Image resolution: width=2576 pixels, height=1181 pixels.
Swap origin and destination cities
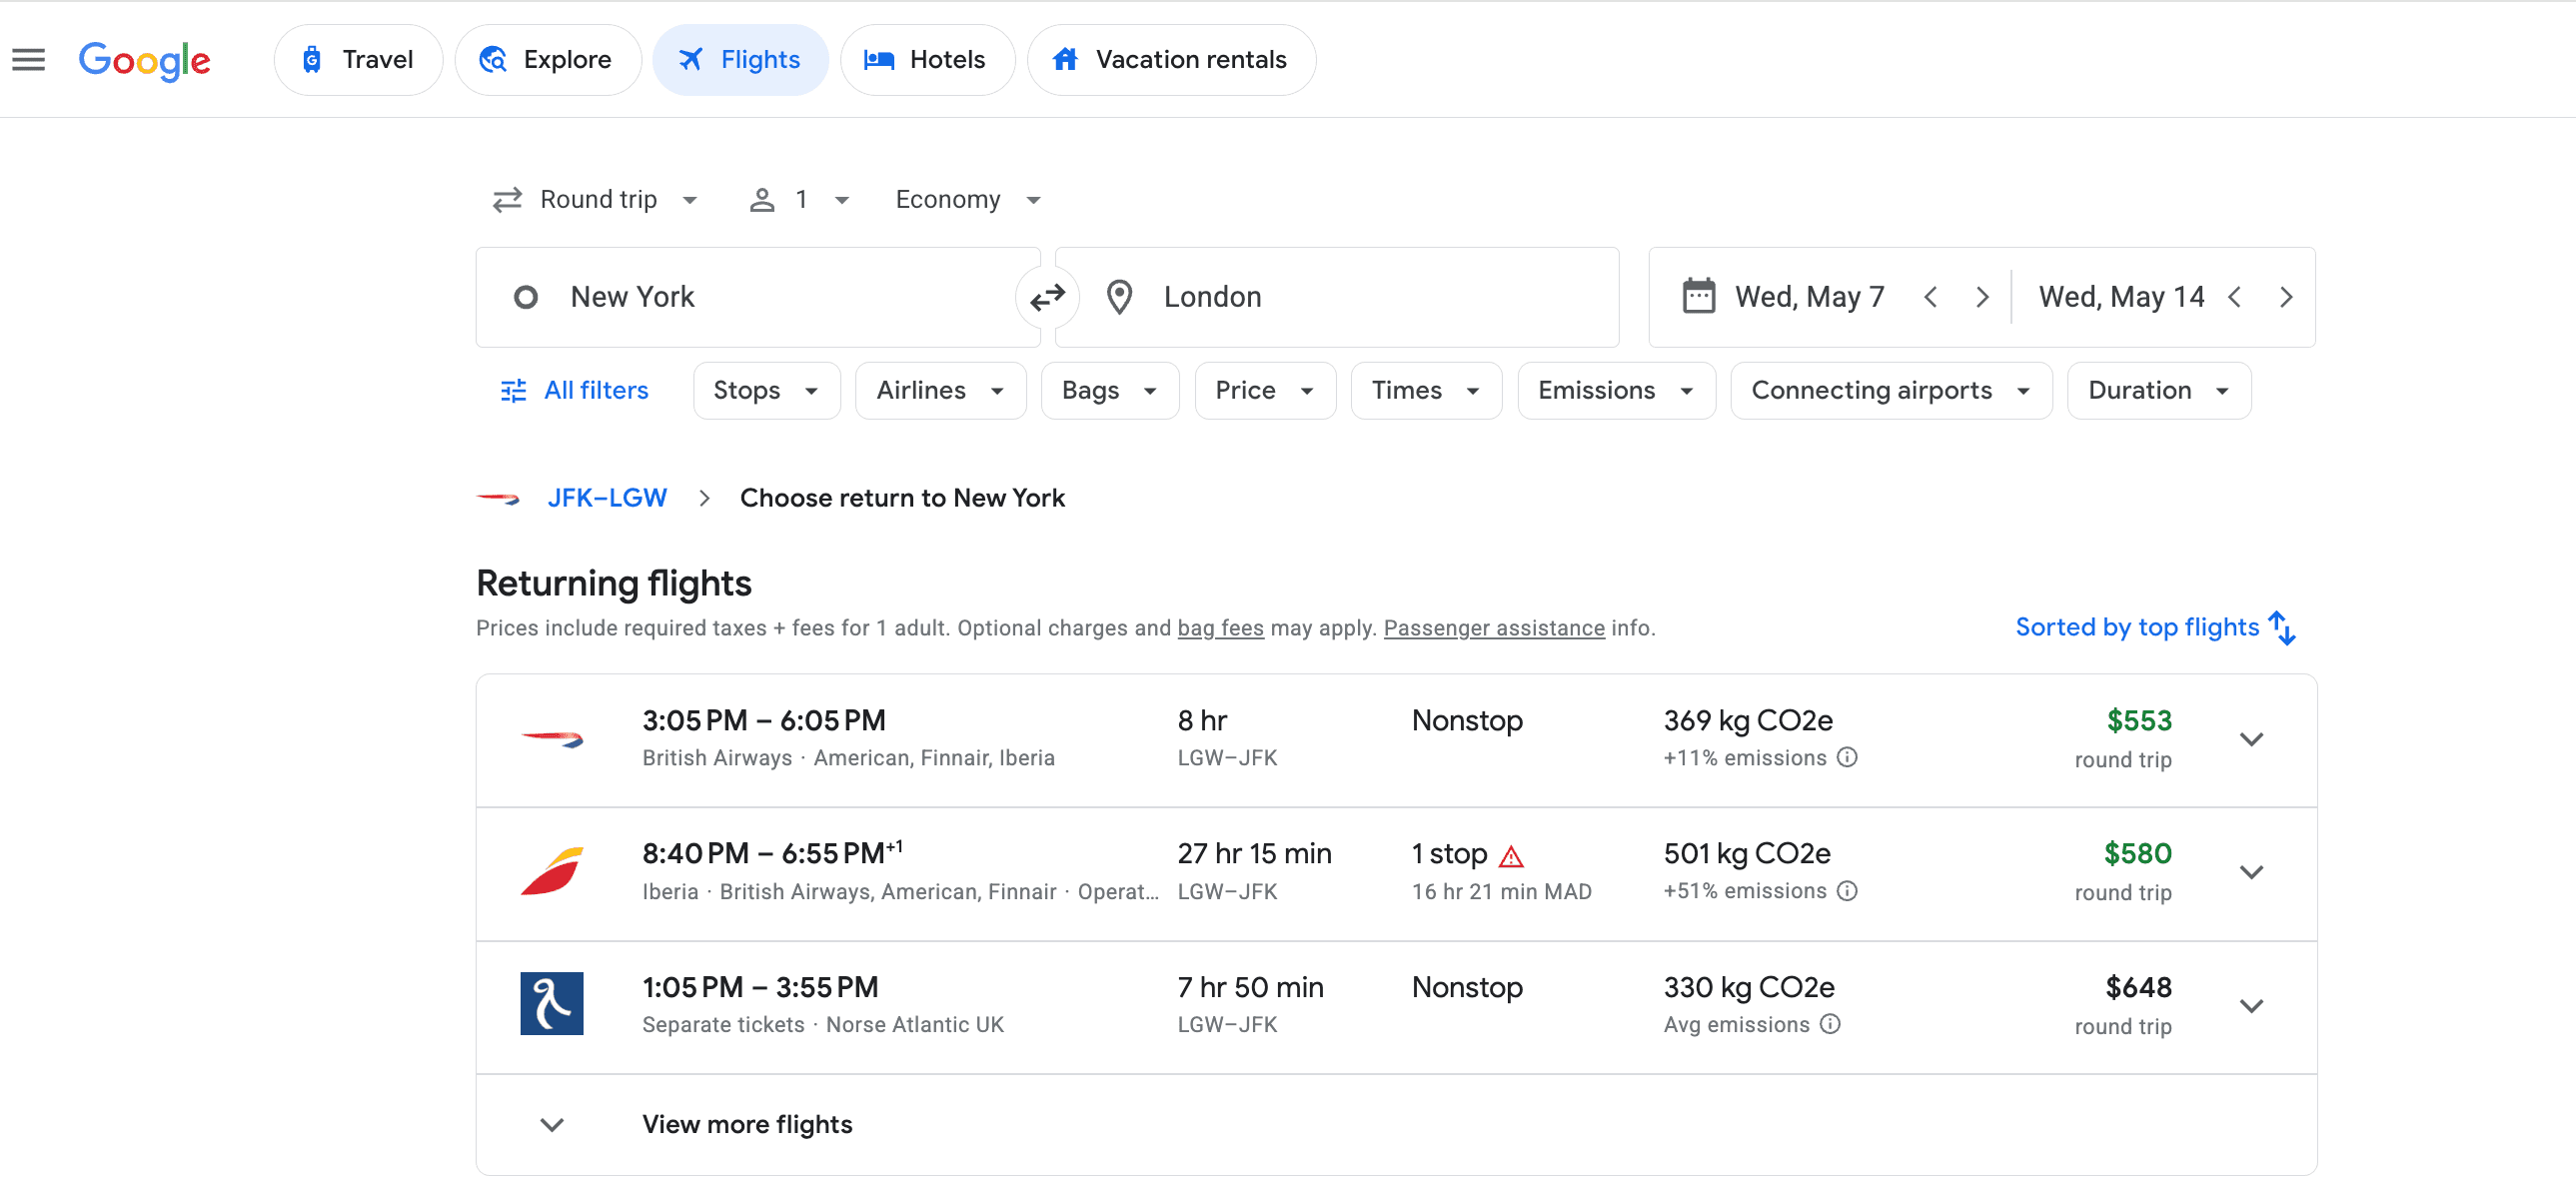click(1047, 297)
